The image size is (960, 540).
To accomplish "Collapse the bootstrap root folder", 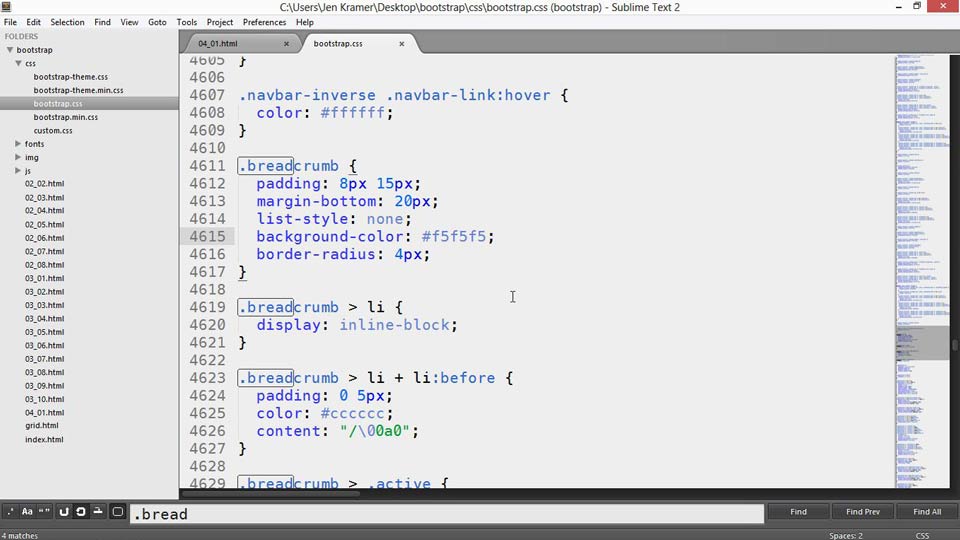I will pos(10,50).
